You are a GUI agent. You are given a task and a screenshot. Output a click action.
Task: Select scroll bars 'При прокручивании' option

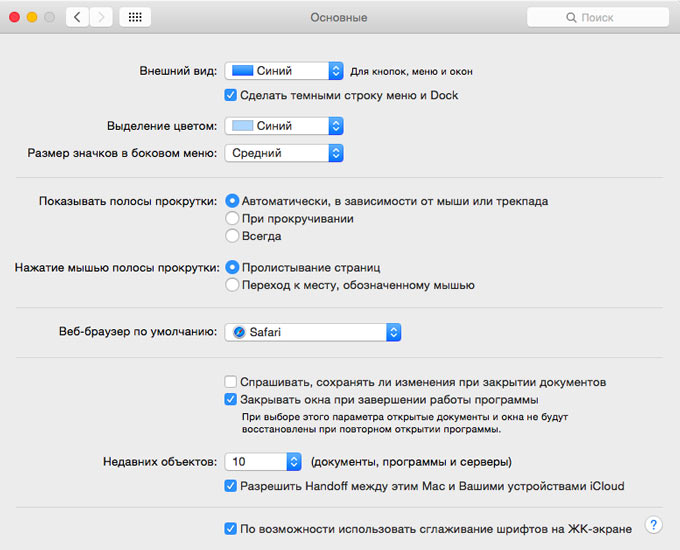point(232,218)
